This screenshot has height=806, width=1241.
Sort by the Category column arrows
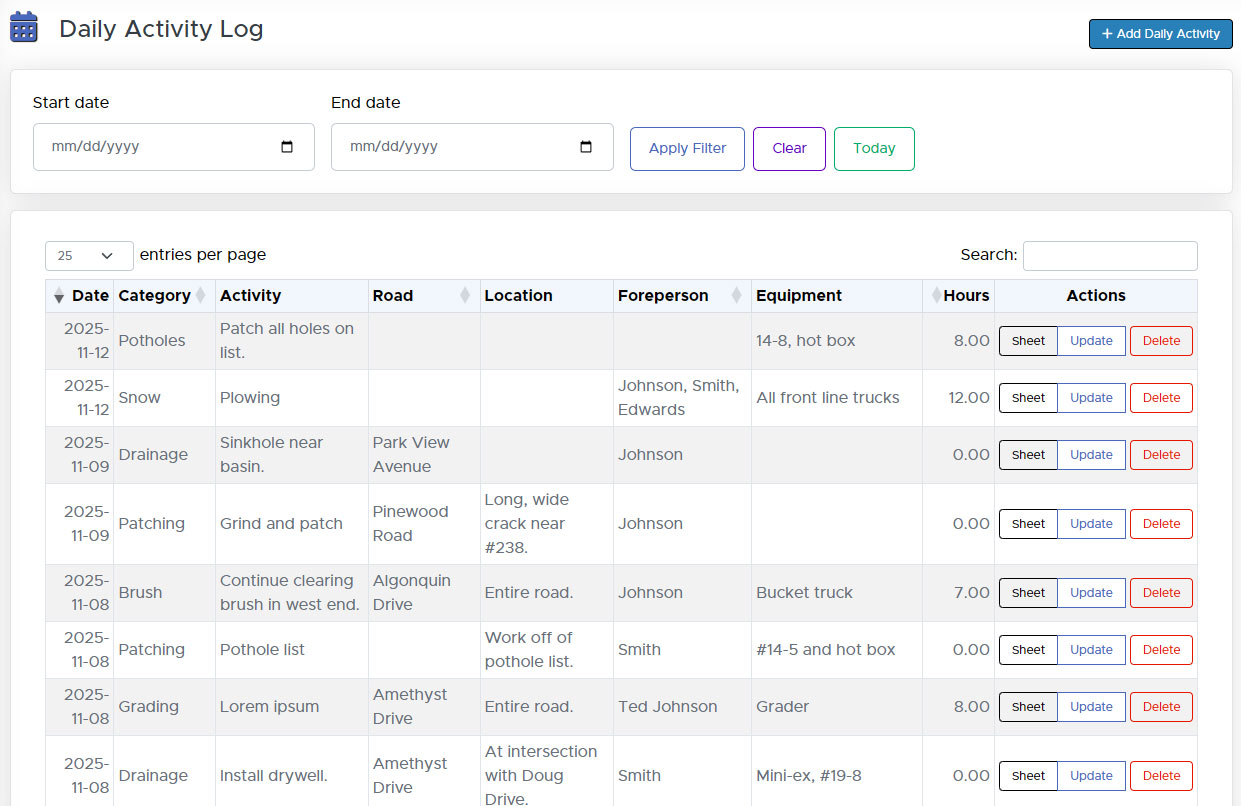coord(200,296)
